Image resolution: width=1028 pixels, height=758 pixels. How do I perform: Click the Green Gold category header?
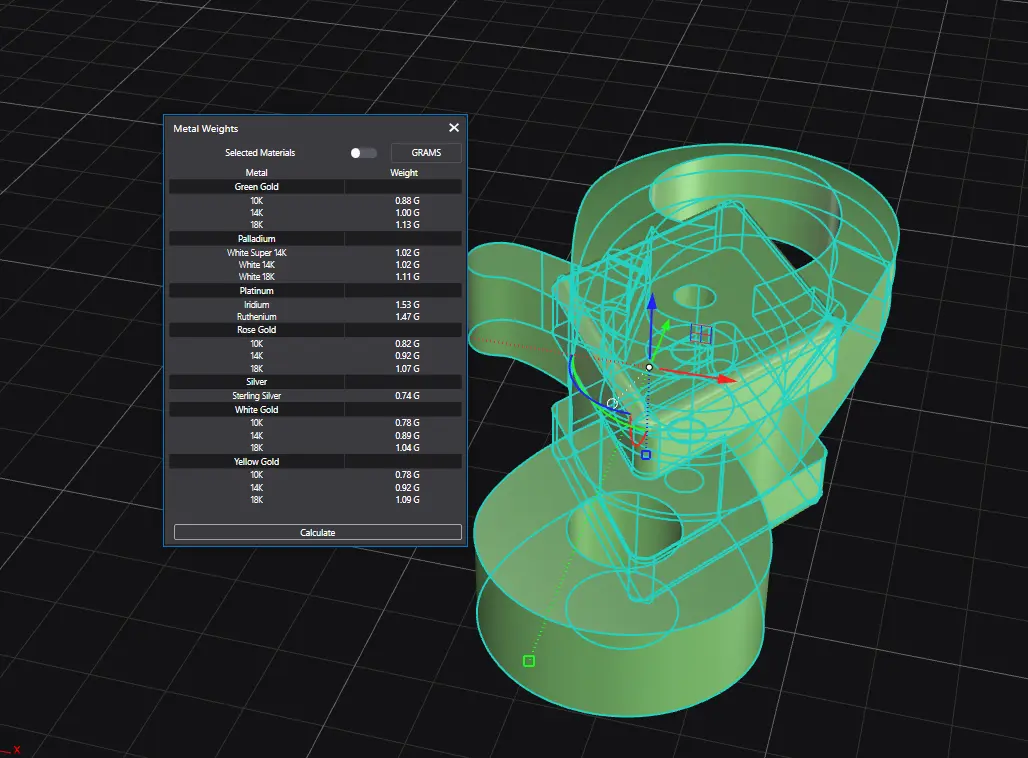[x=257, y=187]
